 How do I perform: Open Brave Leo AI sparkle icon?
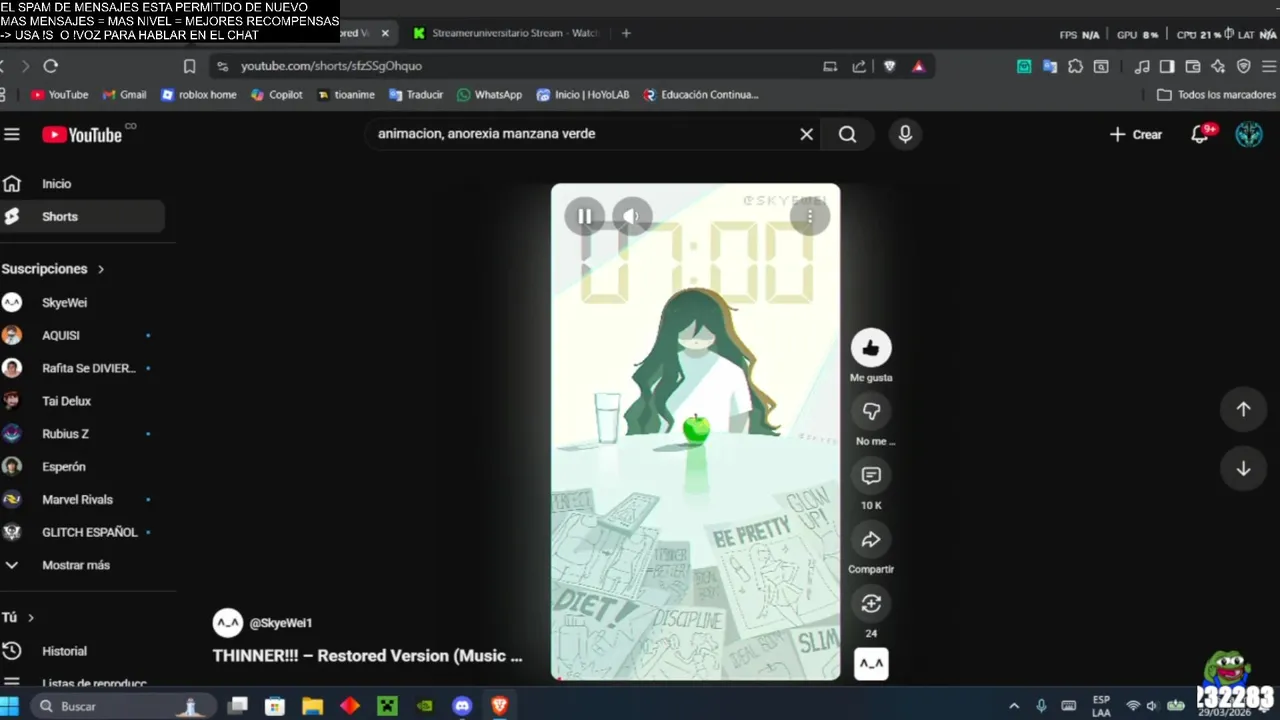click(x=1218, y=66)
